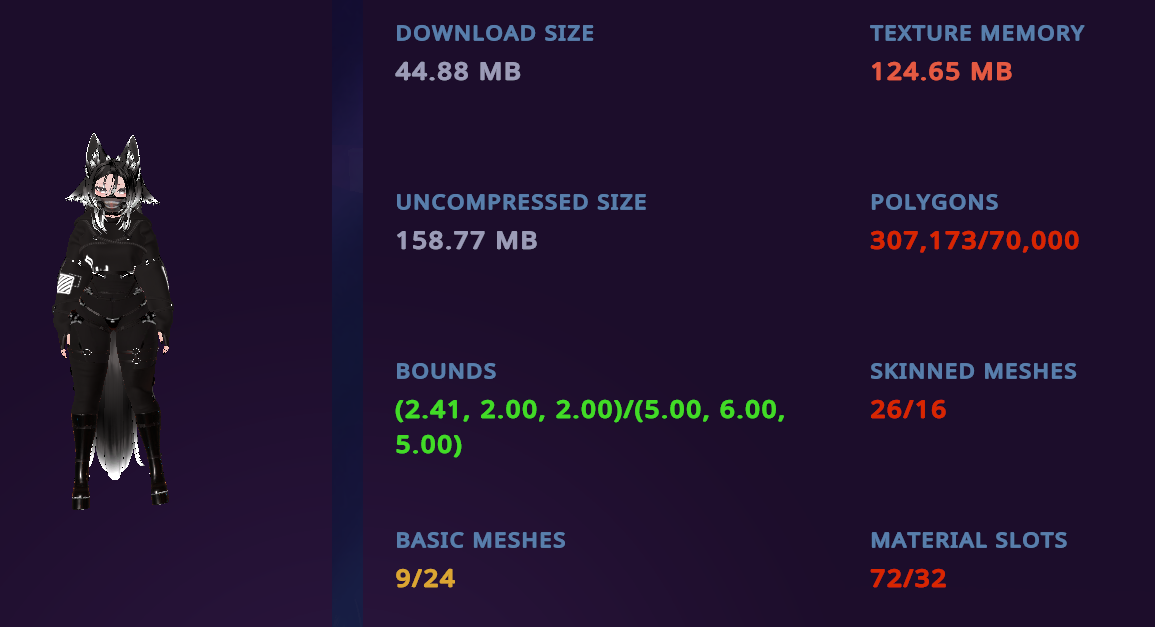Click the 124.65 MB texture memory value
Image resolution: width=1155 pixels, height=627 pixels.
coord(941,71)
